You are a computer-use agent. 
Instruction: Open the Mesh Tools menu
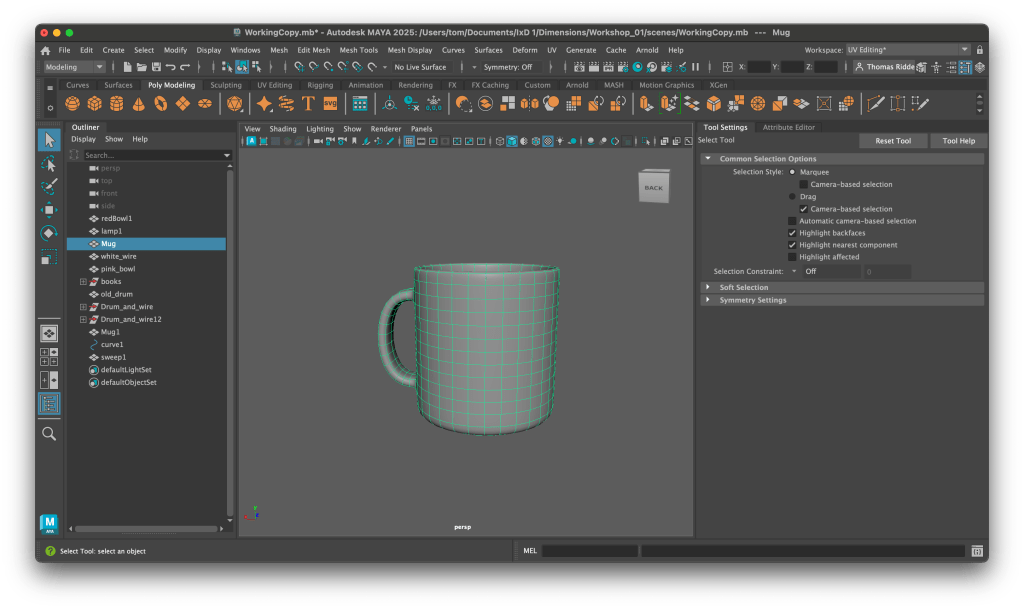(x=358, y=50)
